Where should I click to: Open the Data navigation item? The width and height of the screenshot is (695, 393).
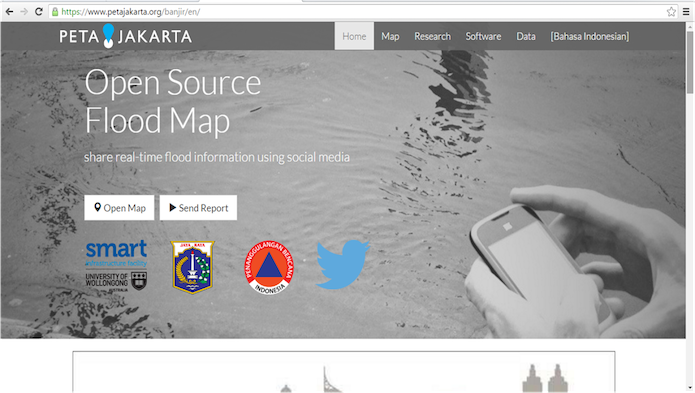526,36
